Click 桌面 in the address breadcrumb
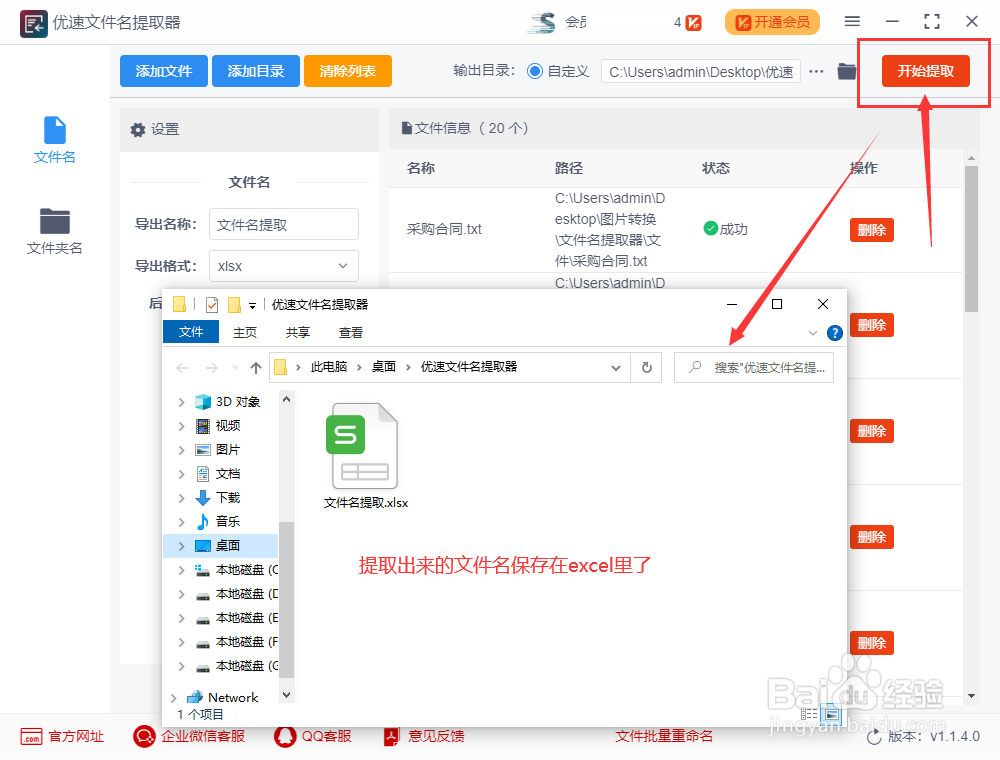Image resolution: width=1000 pixels, height=760 pixels. 384,367
